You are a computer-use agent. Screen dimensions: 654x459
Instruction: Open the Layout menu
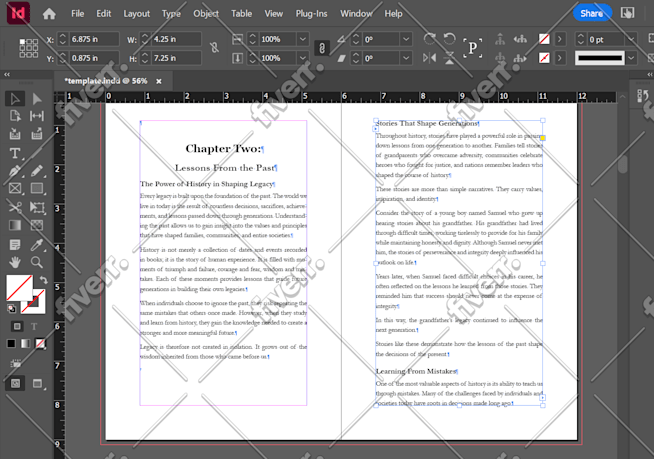point(136,14)
